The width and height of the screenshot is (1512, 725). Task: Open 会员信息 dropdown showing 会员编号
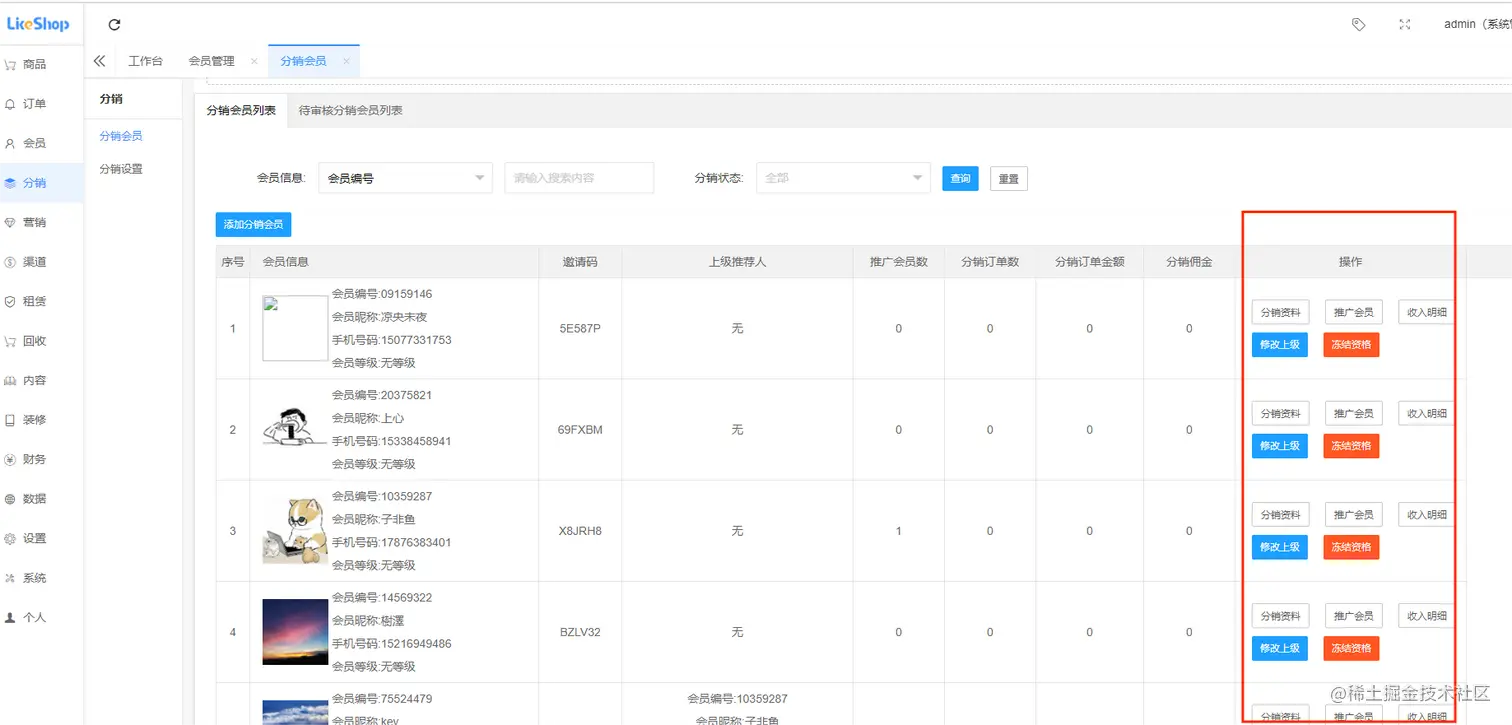coord(406,178)
